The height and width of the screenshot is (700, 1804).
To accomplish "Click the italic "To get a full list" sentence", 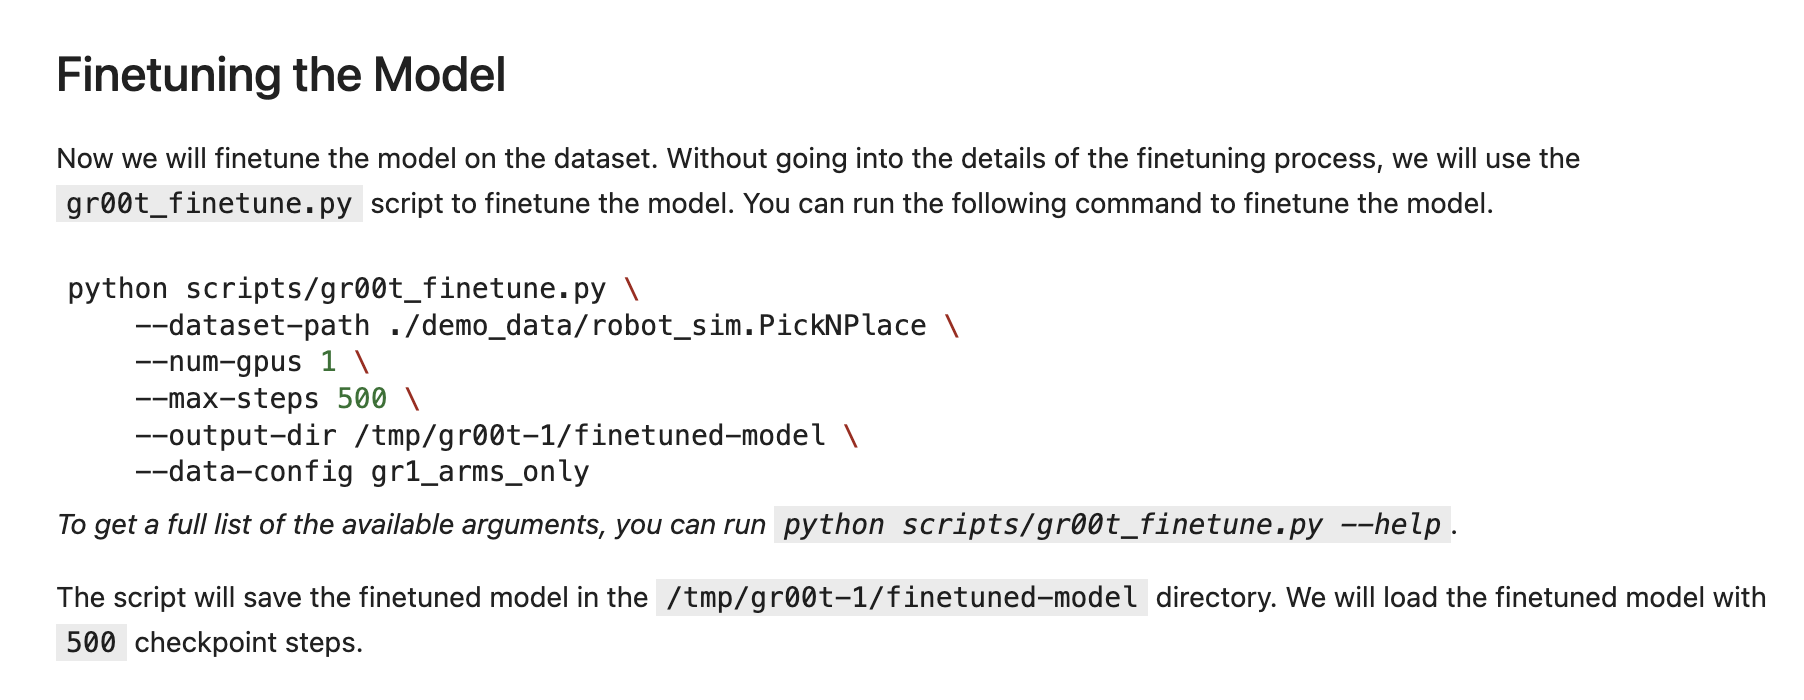I will coord(410,525).
